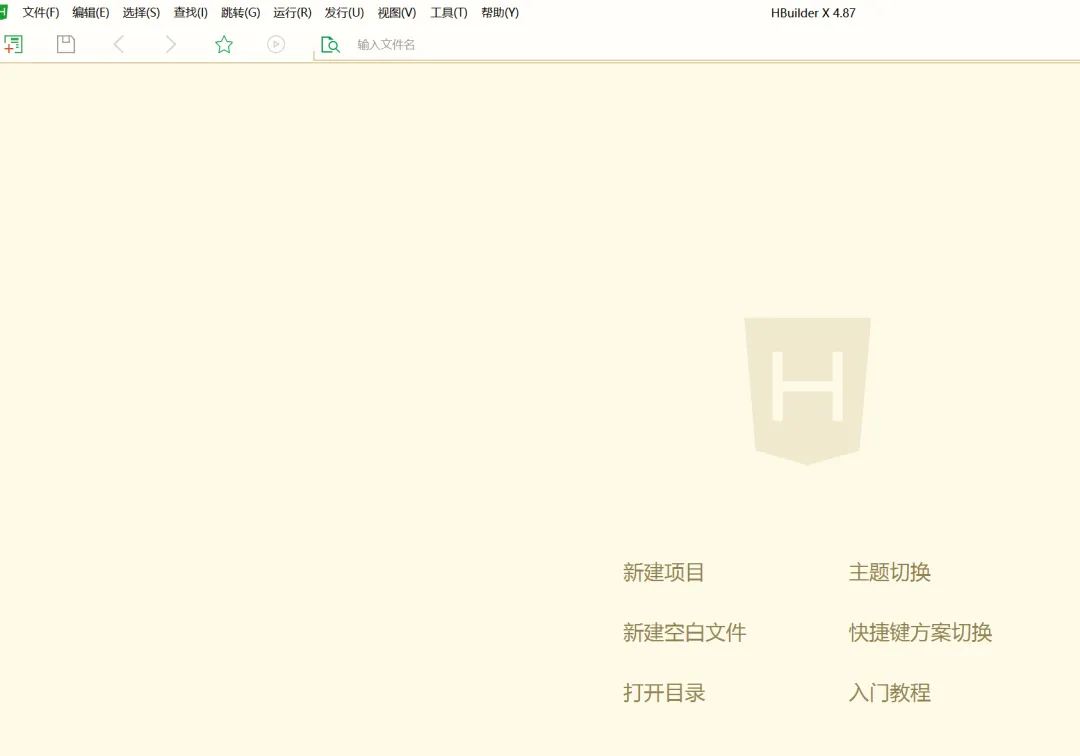Viewport: 1080px width, 756px height.
Task: Select the 打开目录 link
Action: 664,692
